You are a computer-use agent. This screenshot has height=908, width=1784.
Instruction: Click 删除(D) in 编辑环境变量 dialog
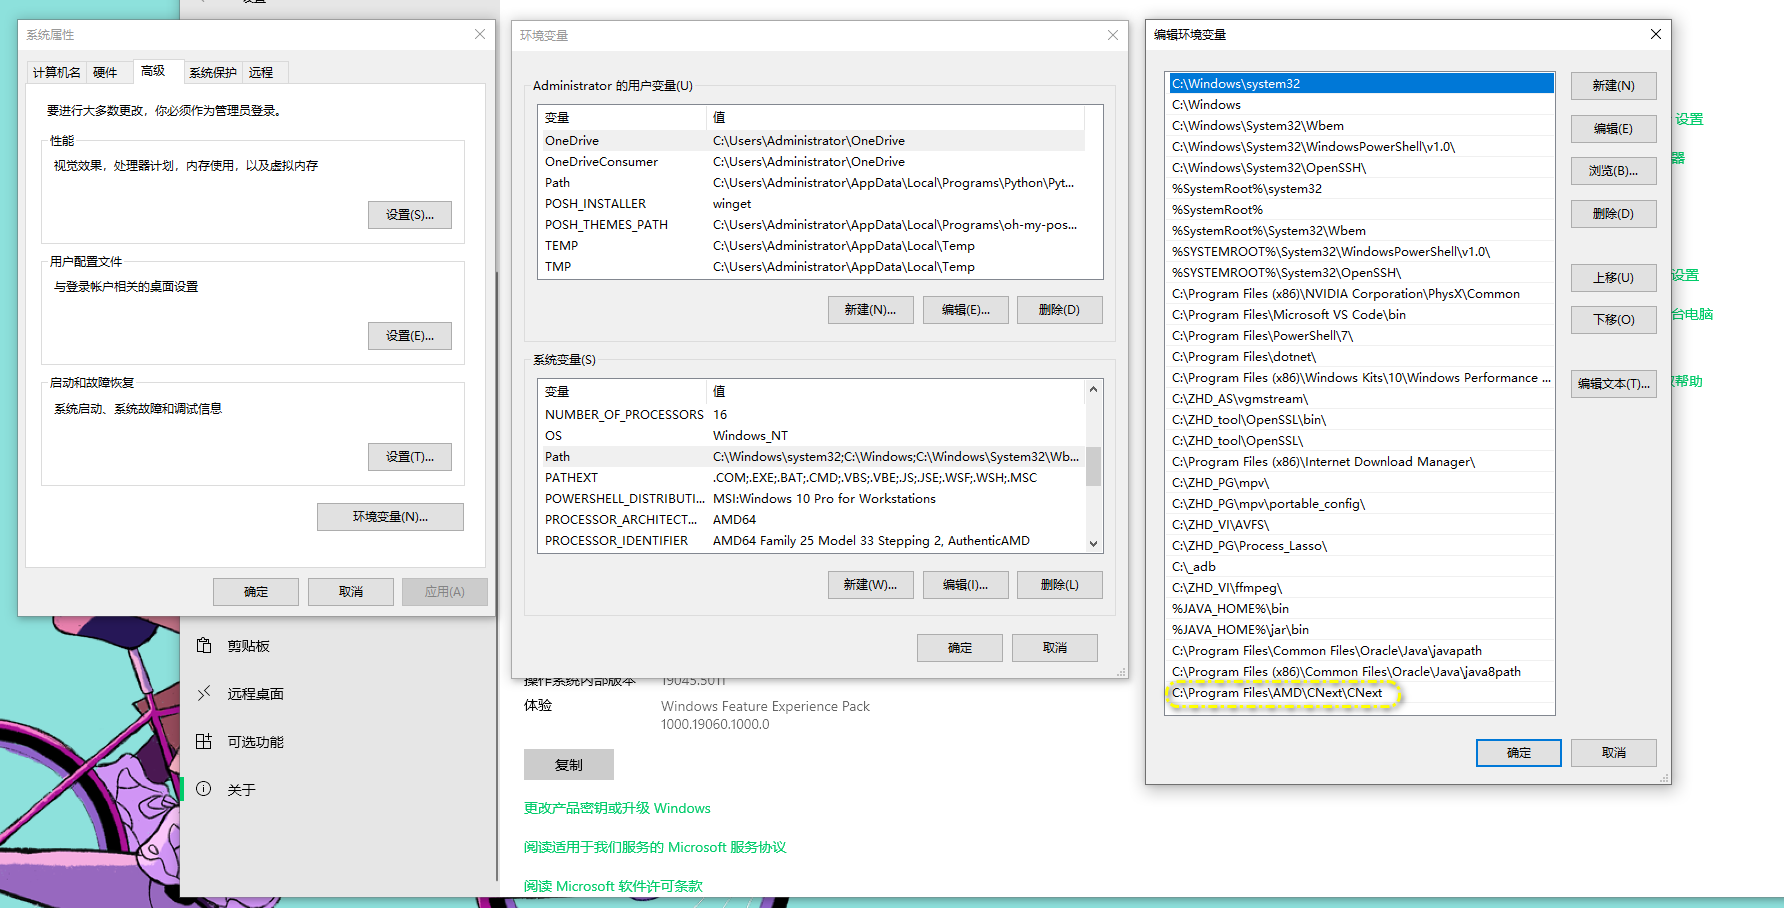click(1614, 214)
